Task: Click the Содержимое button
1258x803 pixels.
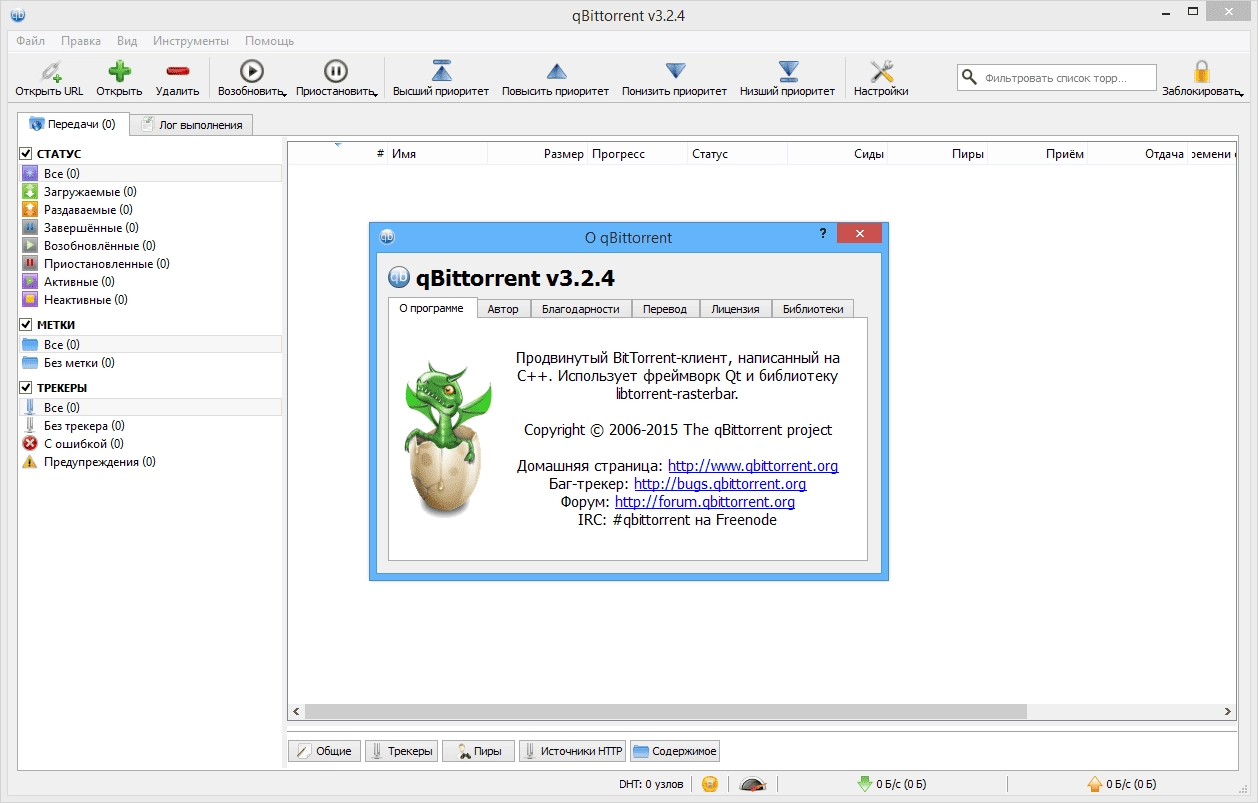Action: (x=675, y=751)
